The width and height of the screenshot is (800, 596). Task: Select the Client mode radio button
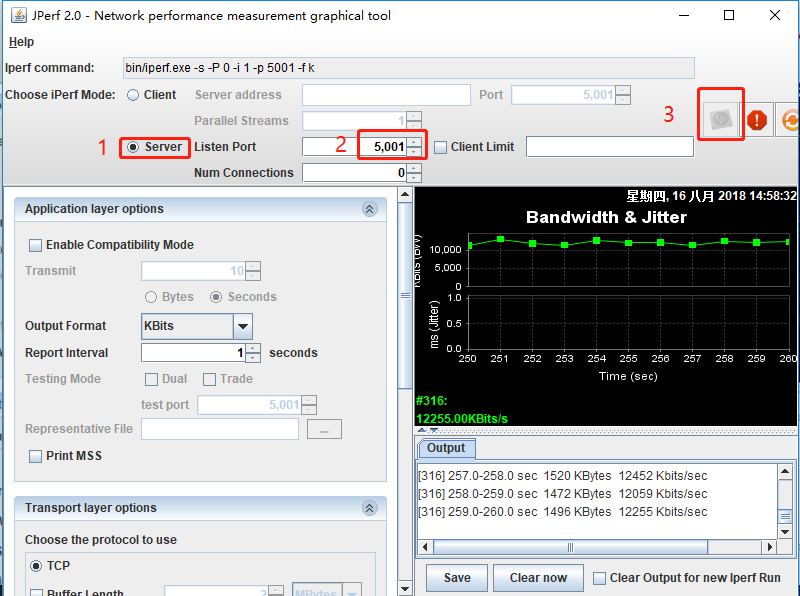point(133,95)
